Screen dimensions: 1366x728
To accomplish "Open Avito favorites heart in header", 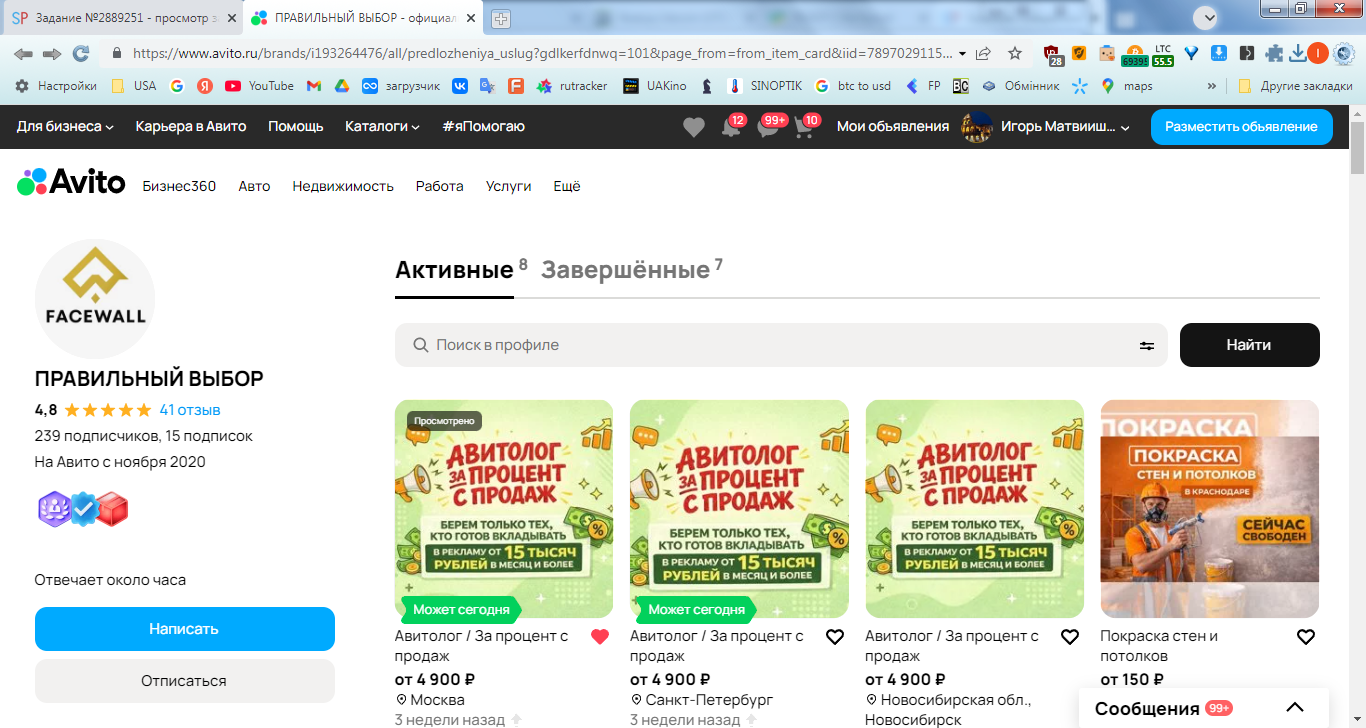I will (x=694, y=127).
